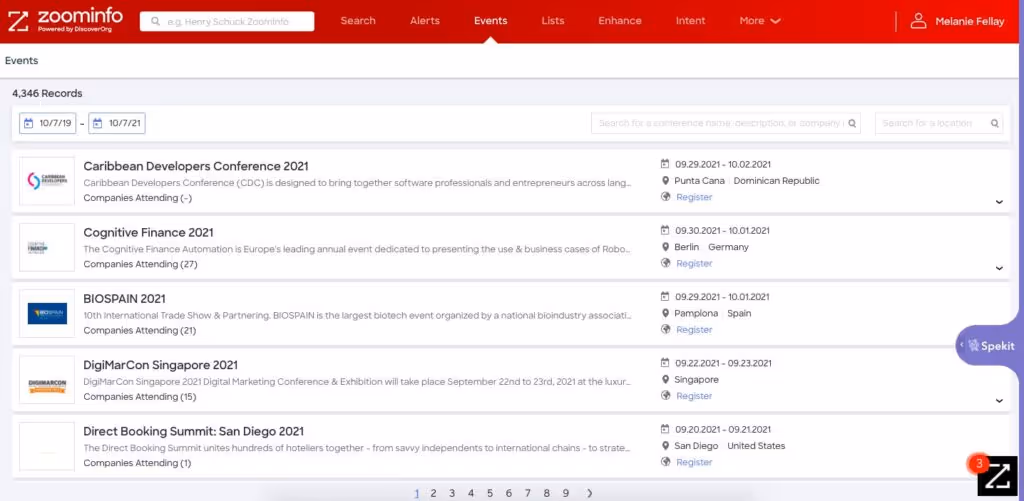Click the calendar icon for Direct Booking Summit dates
The image size is (1024, 501).
coord(665,429)
